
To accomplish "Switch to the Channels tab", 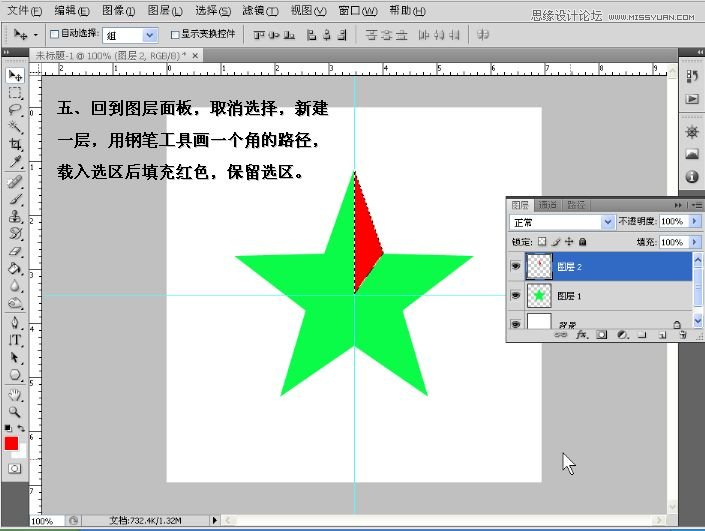I will 547,205.
